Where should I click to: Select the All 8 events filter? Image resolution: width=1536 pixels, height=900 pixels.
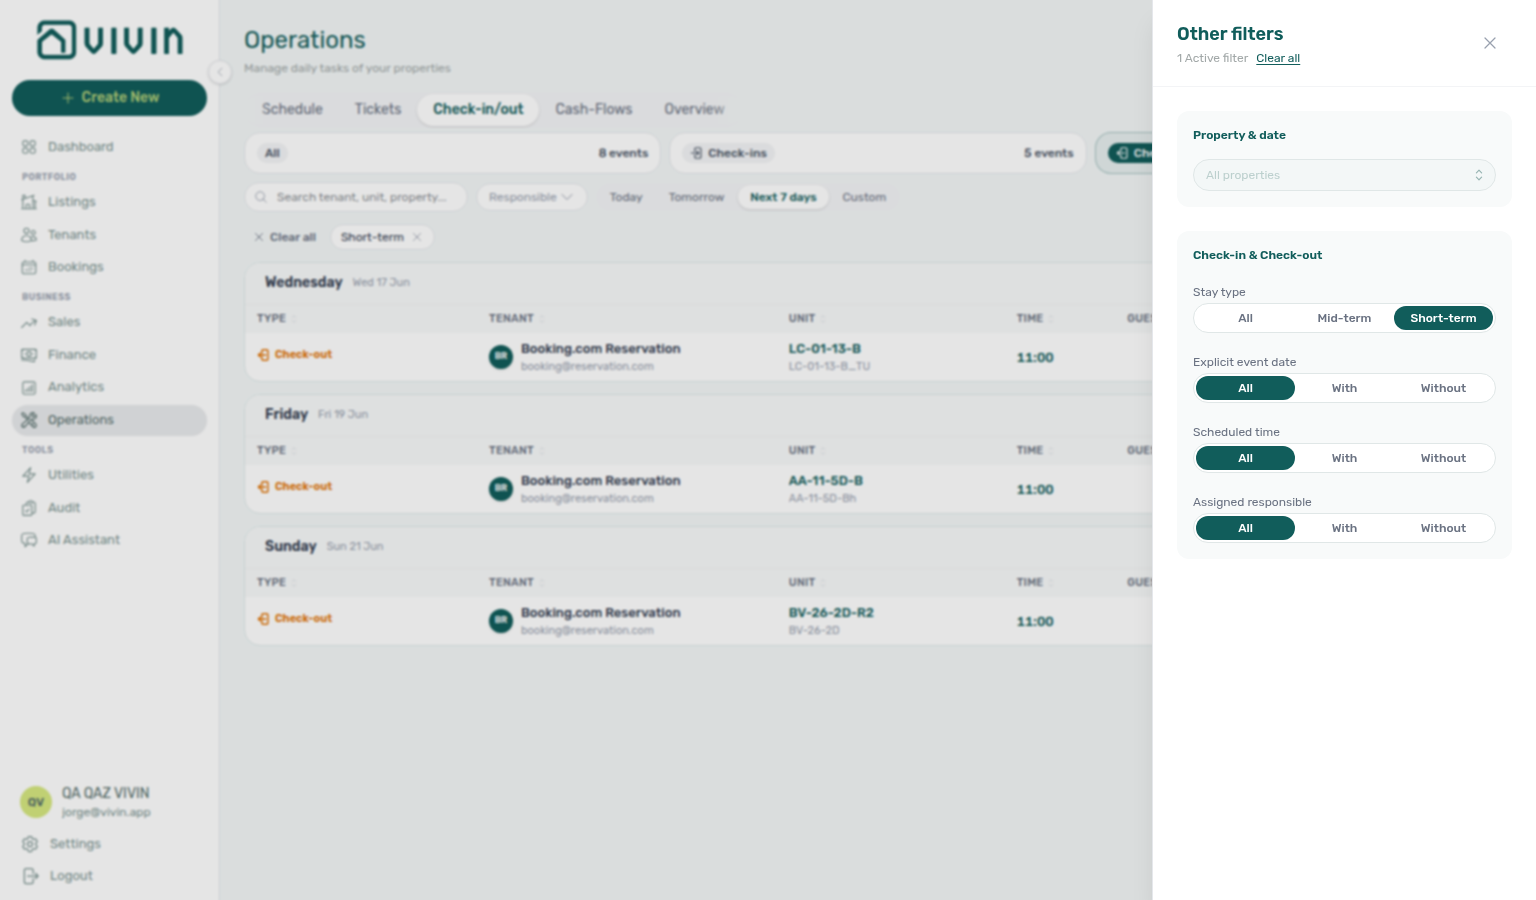pos(452,153)
